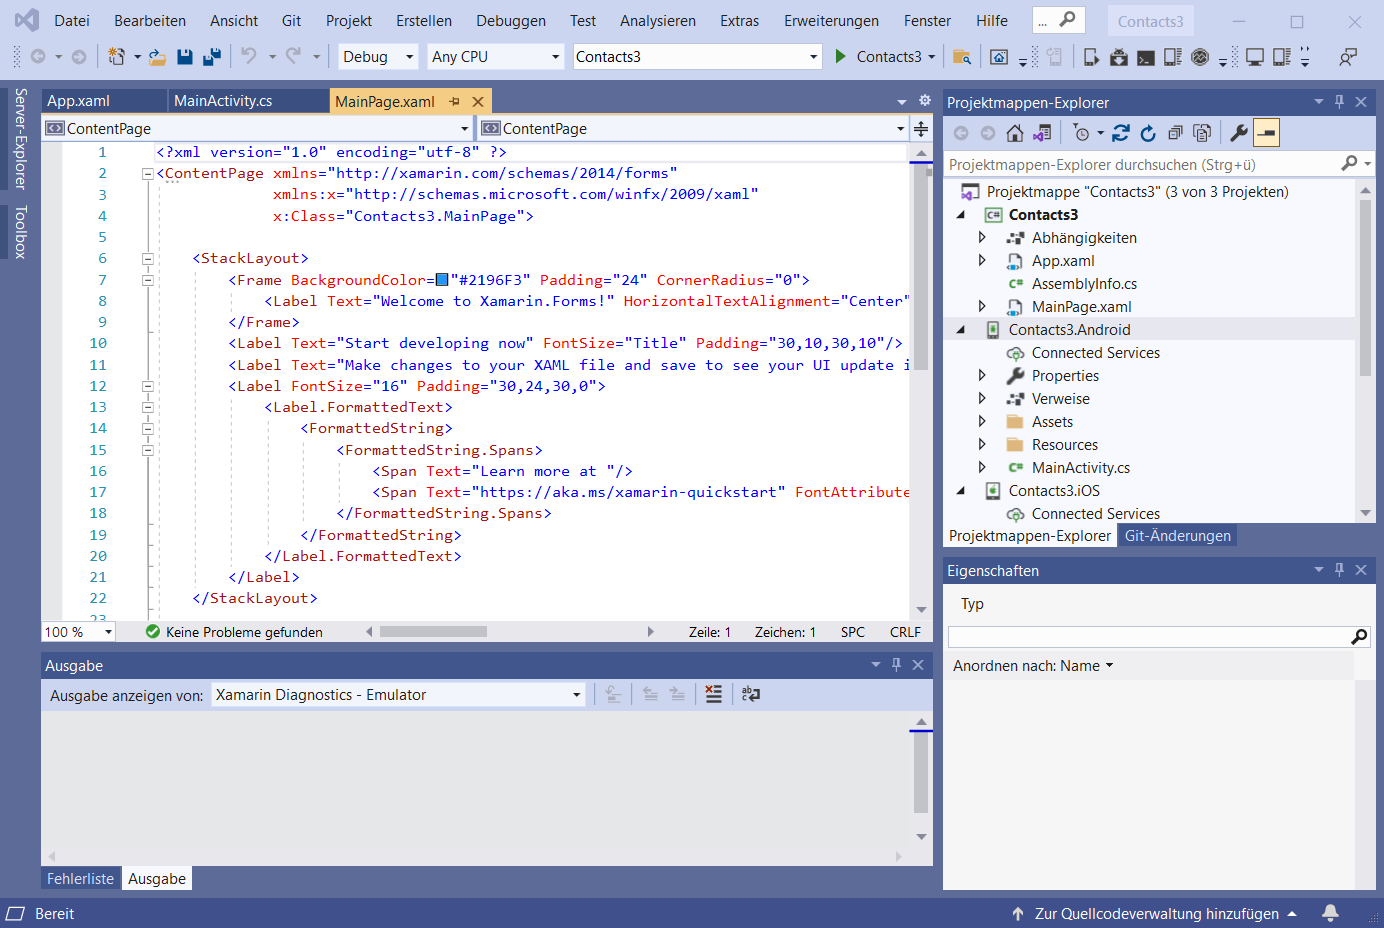Click the Open File folder icon
This screenshot has width=1384, height=928.
157,57
